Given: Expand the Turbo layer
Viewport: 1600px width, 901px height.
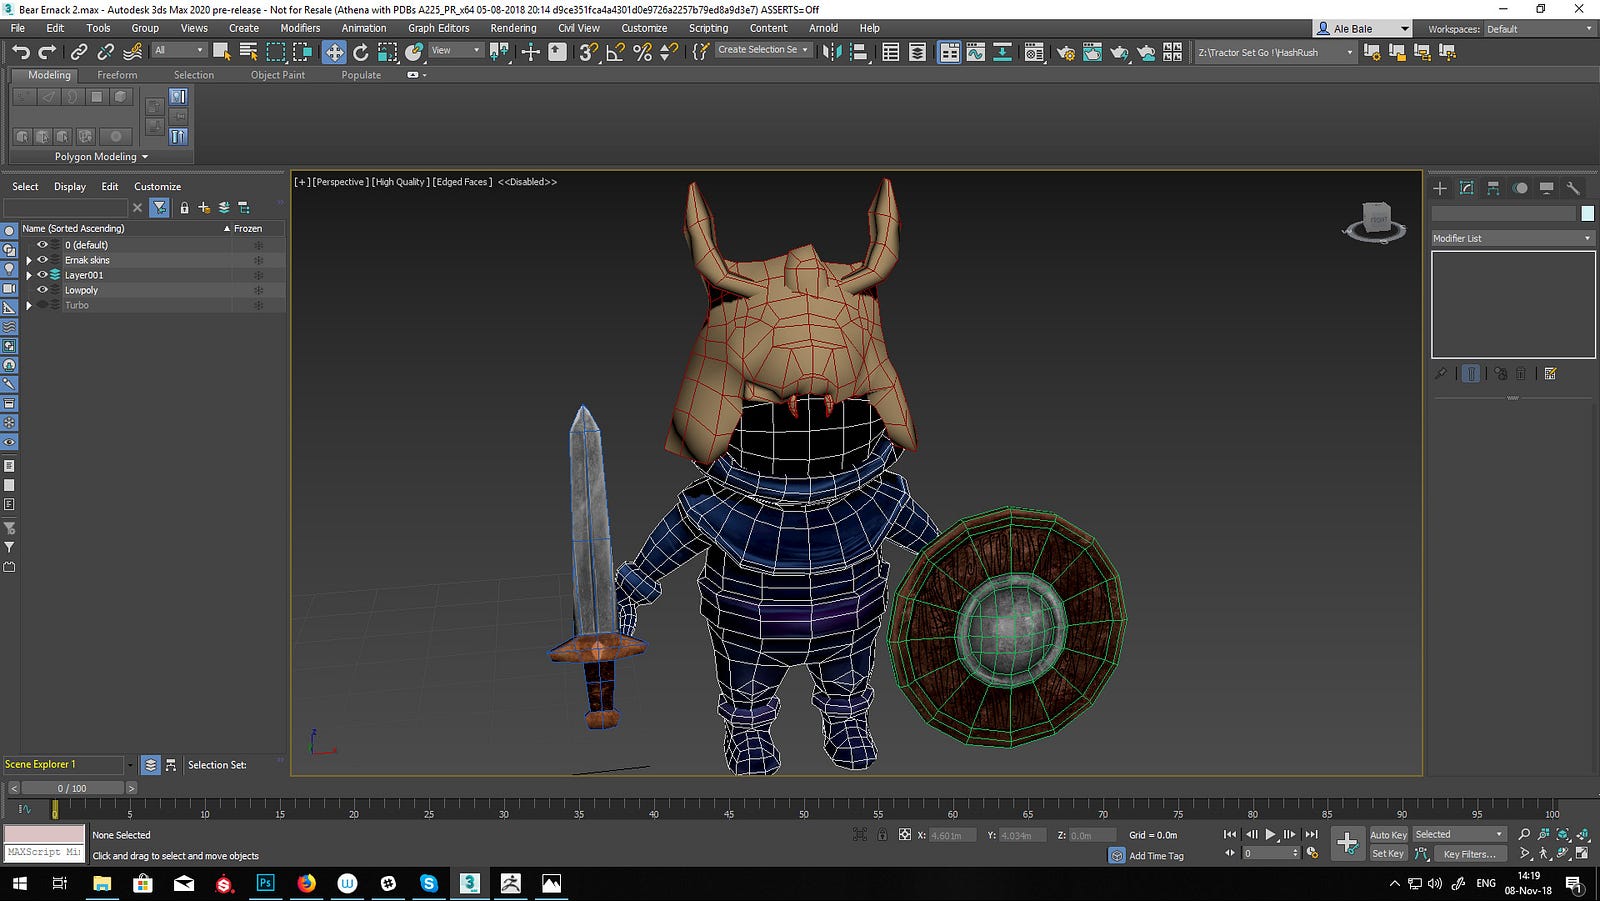Looking at the screenshot, I should coord(29,305).
